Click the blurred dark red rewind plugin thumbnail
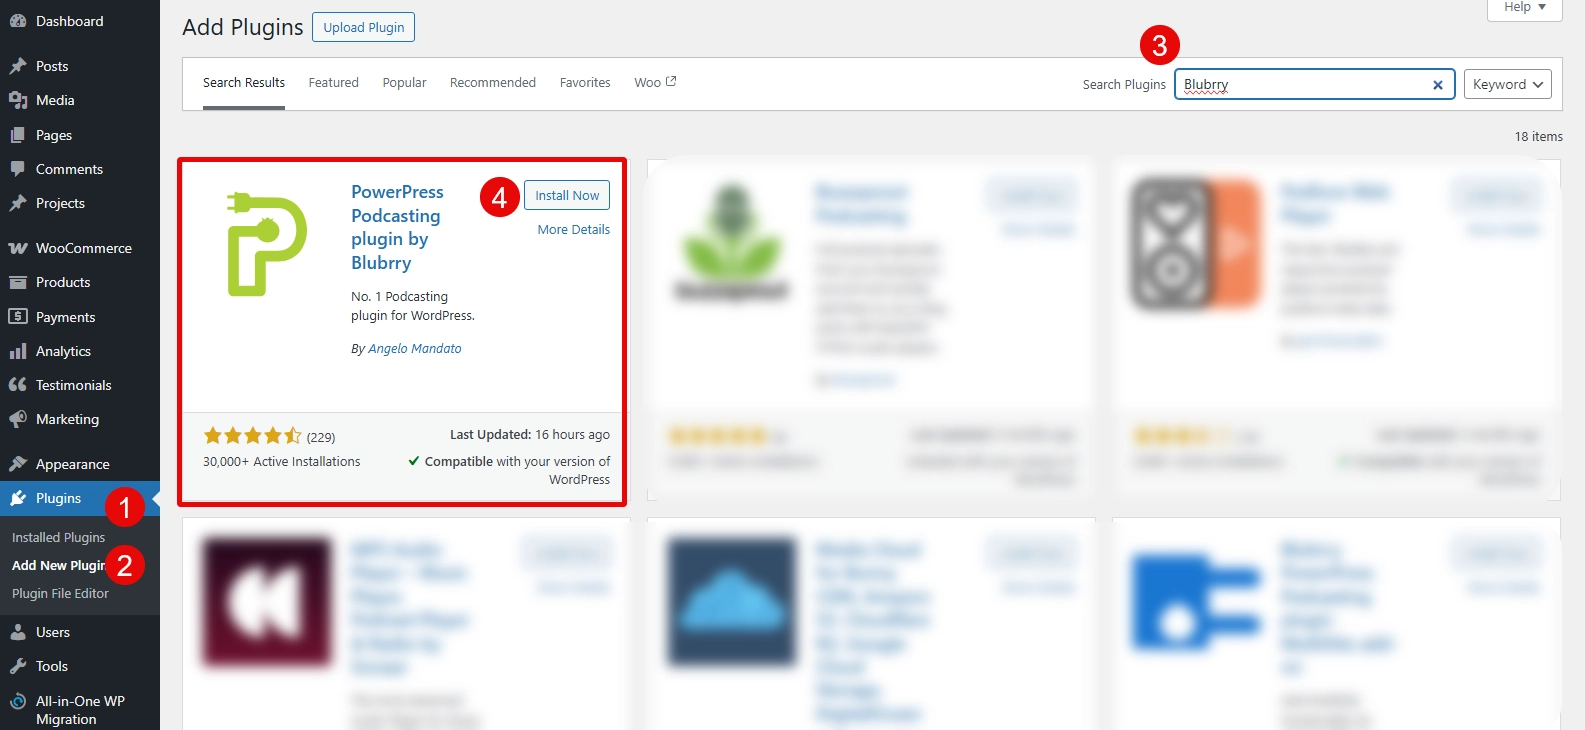The width and height of the screenshot is (1585, 730). [x=267, y=602]
